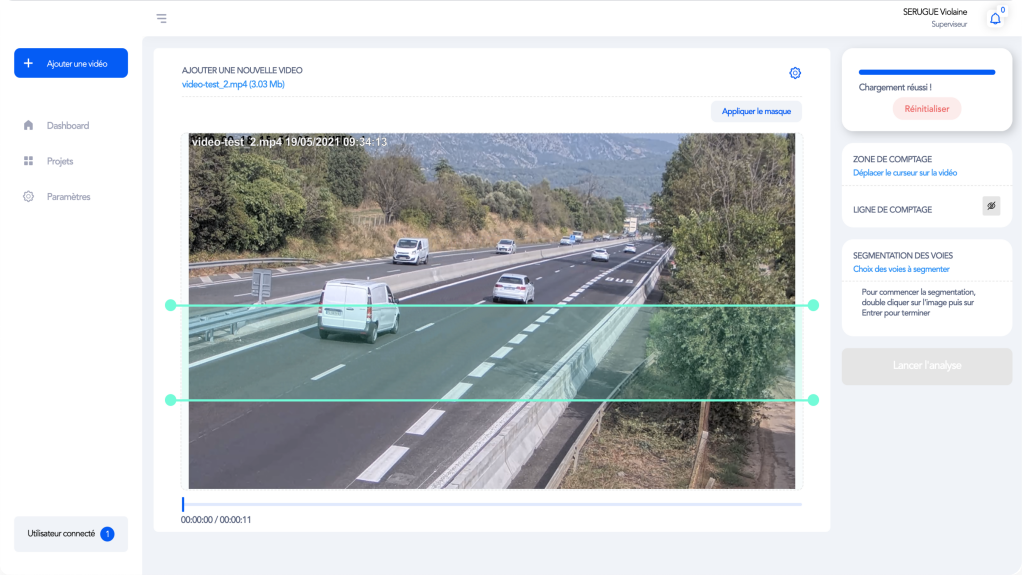Screen dimensions: 1022x575
Task: Select the upper counting line right handle
Action: 813,305
